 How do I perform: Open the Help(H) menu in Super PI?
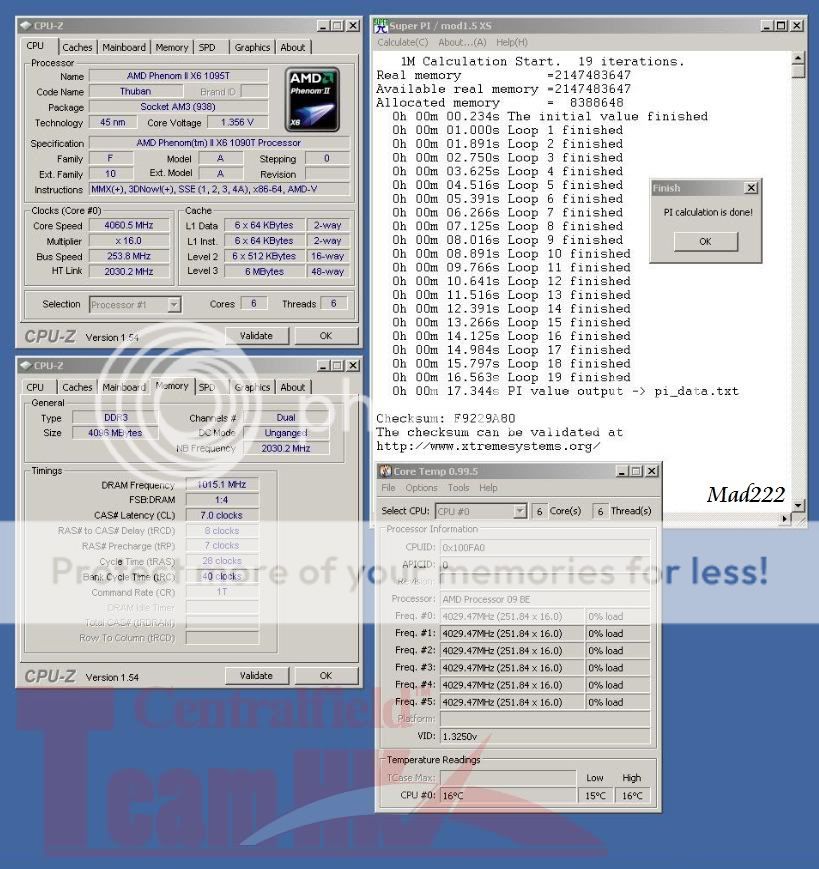511,42
